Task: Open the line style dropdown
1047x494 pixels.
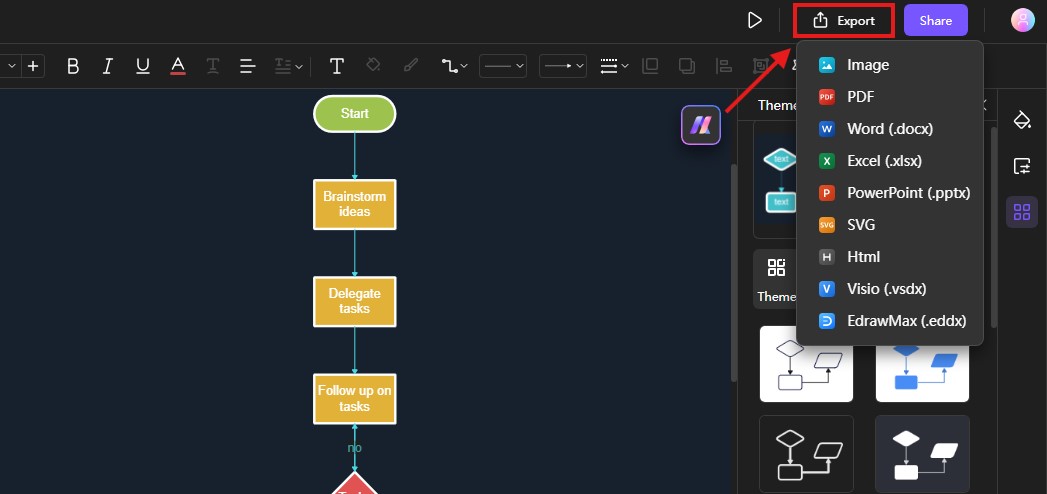Action: click(503, 66)
